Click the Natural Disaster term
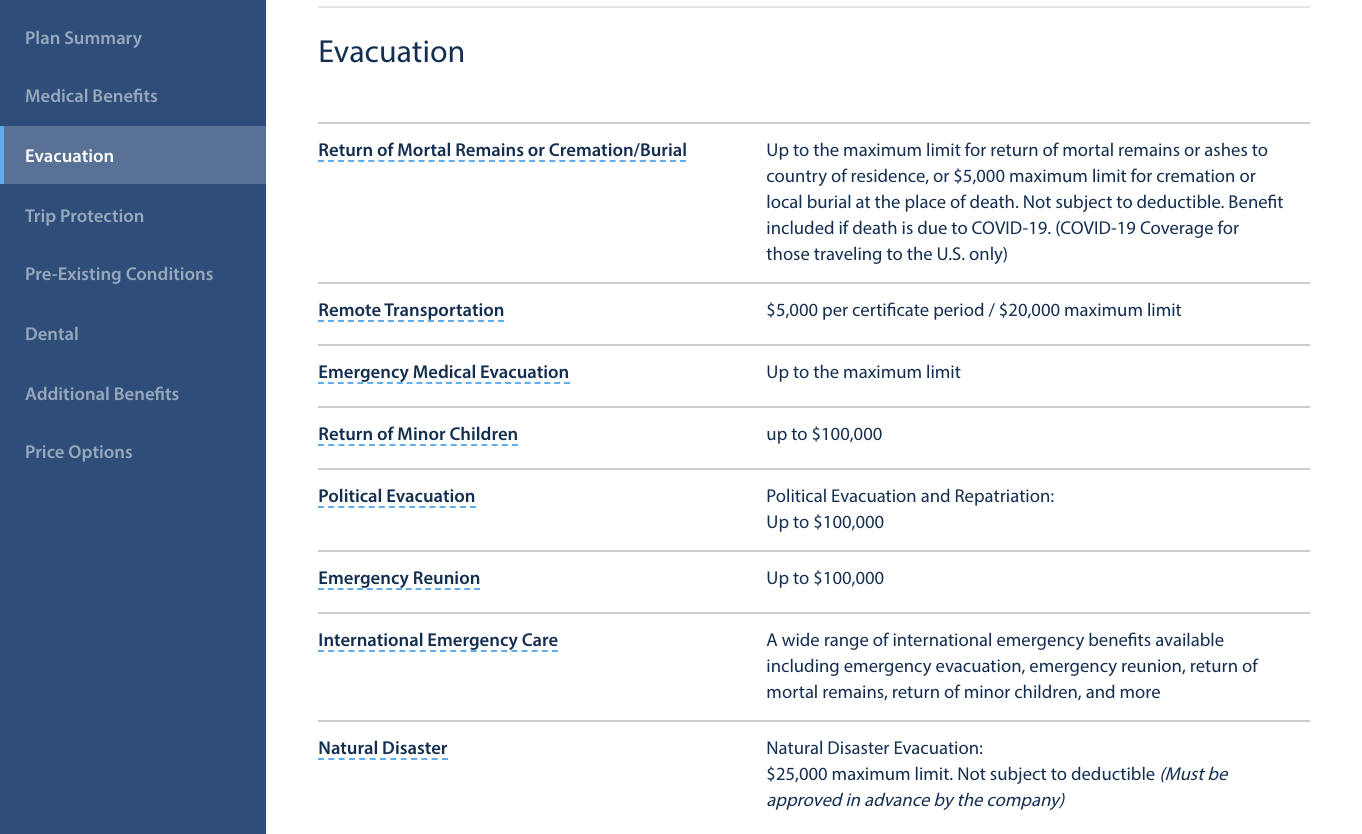This screenshot has height=834, width=1362. click(x=382, y=749)
